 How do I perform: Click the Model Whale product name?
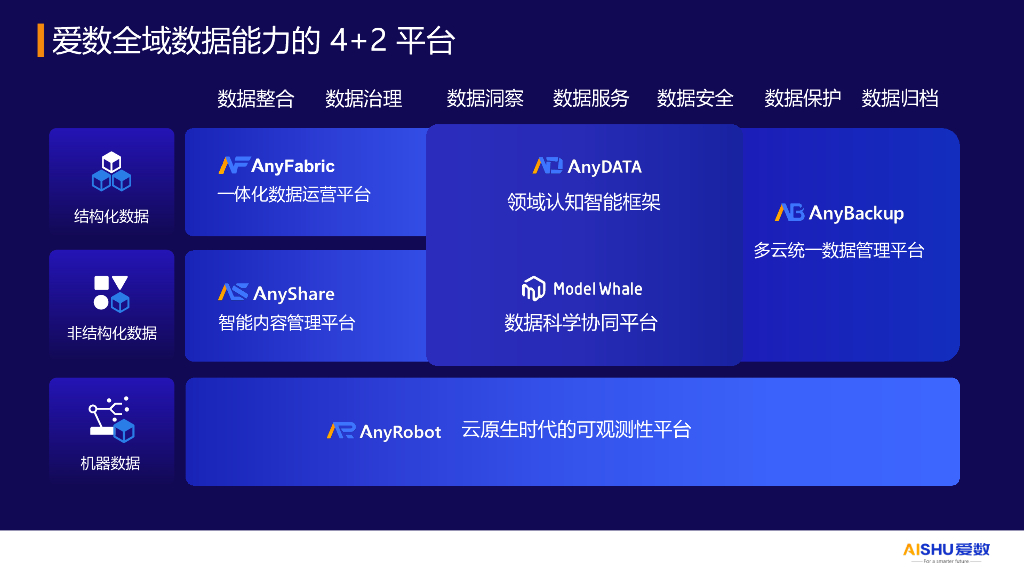point(598,289)
